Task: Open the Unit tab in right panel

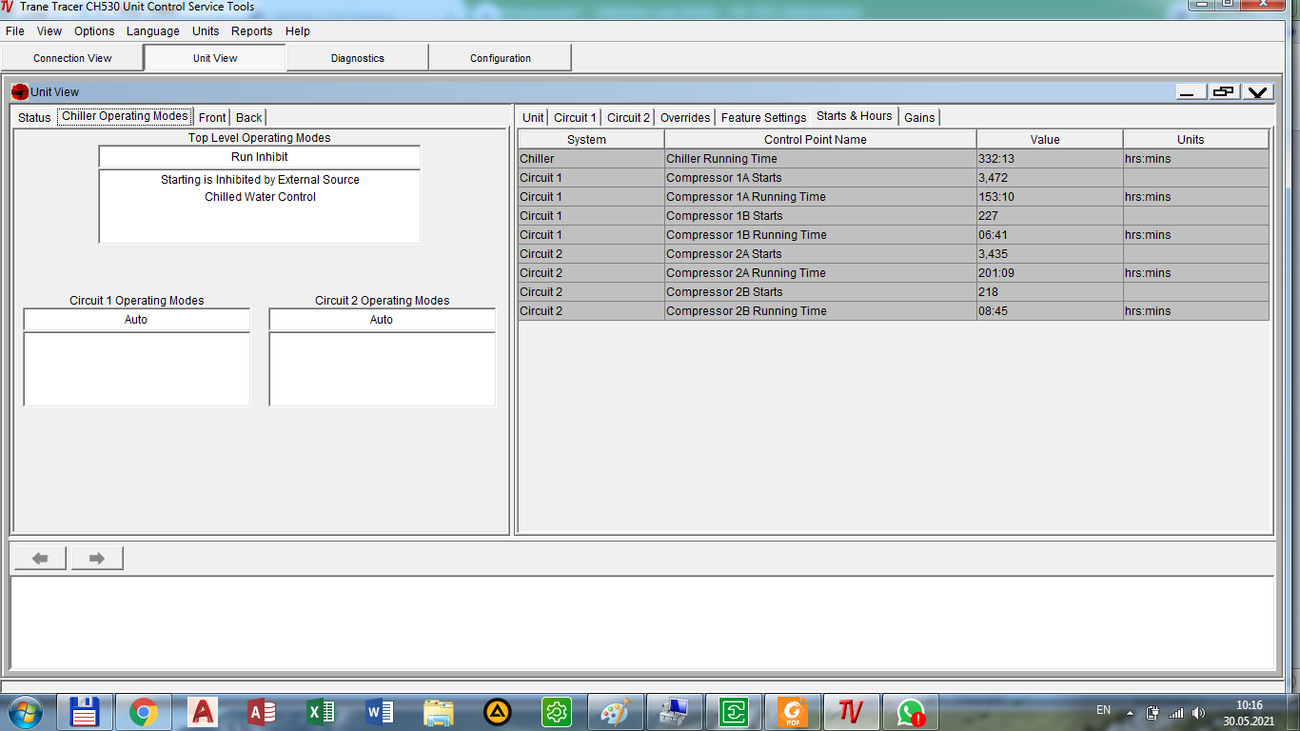Action: (x=533, y=117)
